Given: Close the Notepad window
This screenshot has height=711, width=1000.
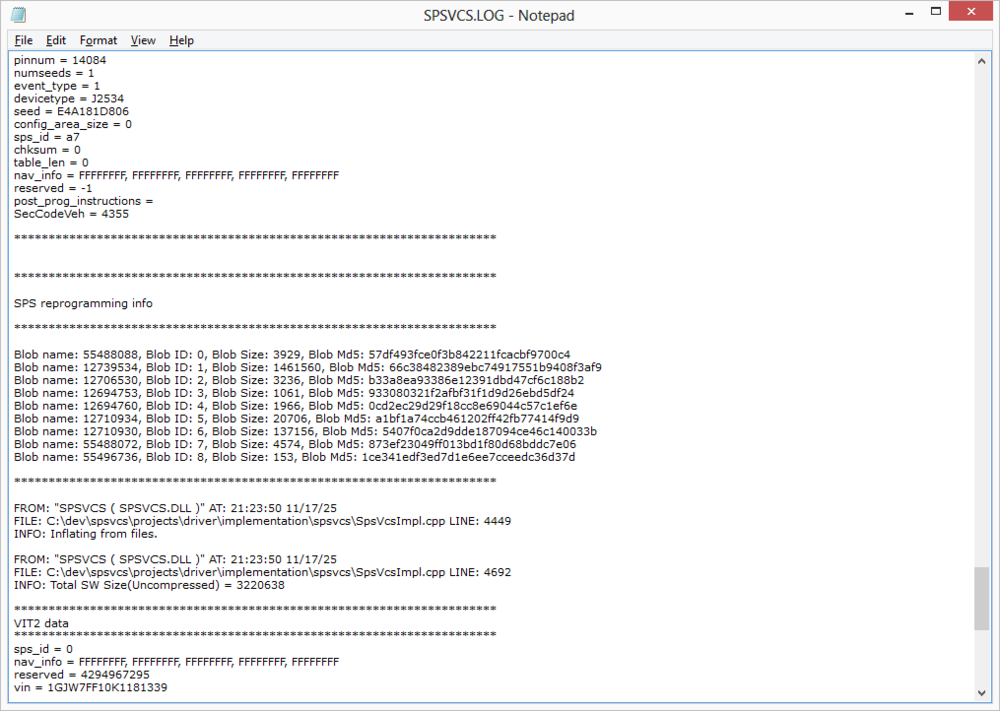Looking at the screenshot, I should coord(971,11).
